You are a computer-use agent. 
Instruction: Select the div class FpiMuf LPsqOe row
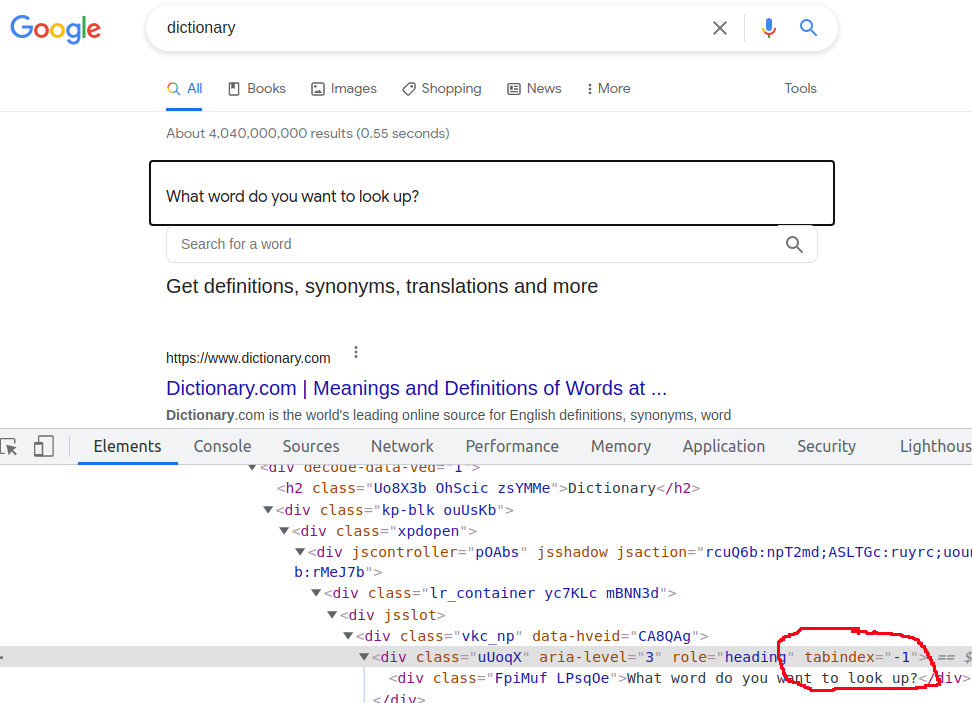(x=678, y=678)
